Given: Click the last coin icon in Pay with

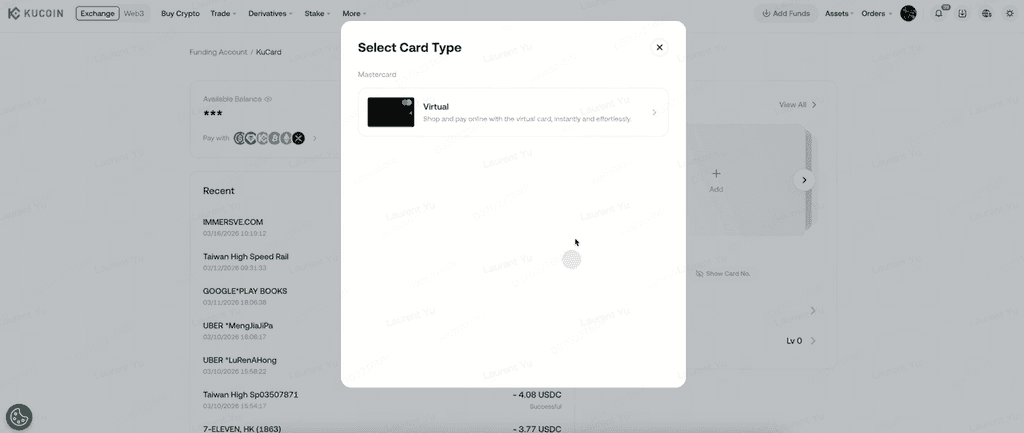Looking at the screenshot, I should (298, 138).
